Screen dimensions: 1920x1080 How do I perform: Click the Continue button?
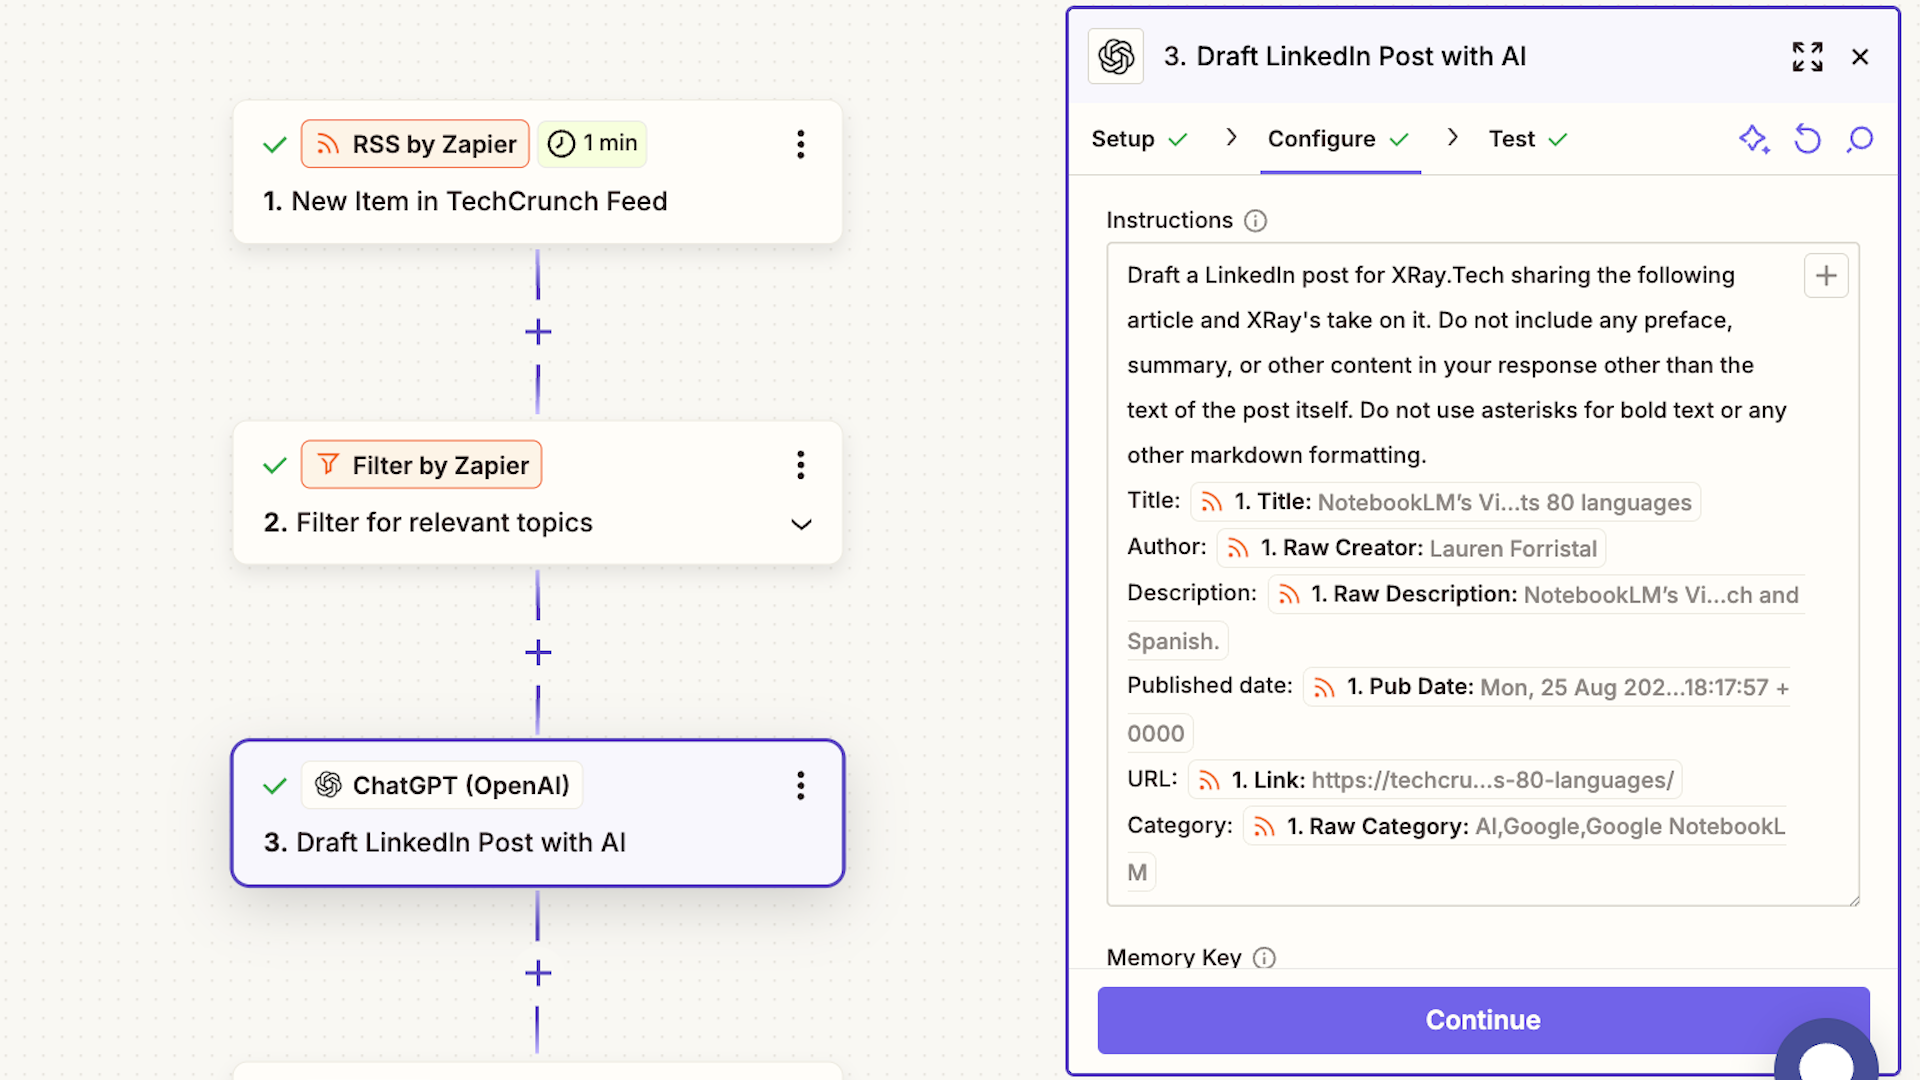(1483, 1020)
